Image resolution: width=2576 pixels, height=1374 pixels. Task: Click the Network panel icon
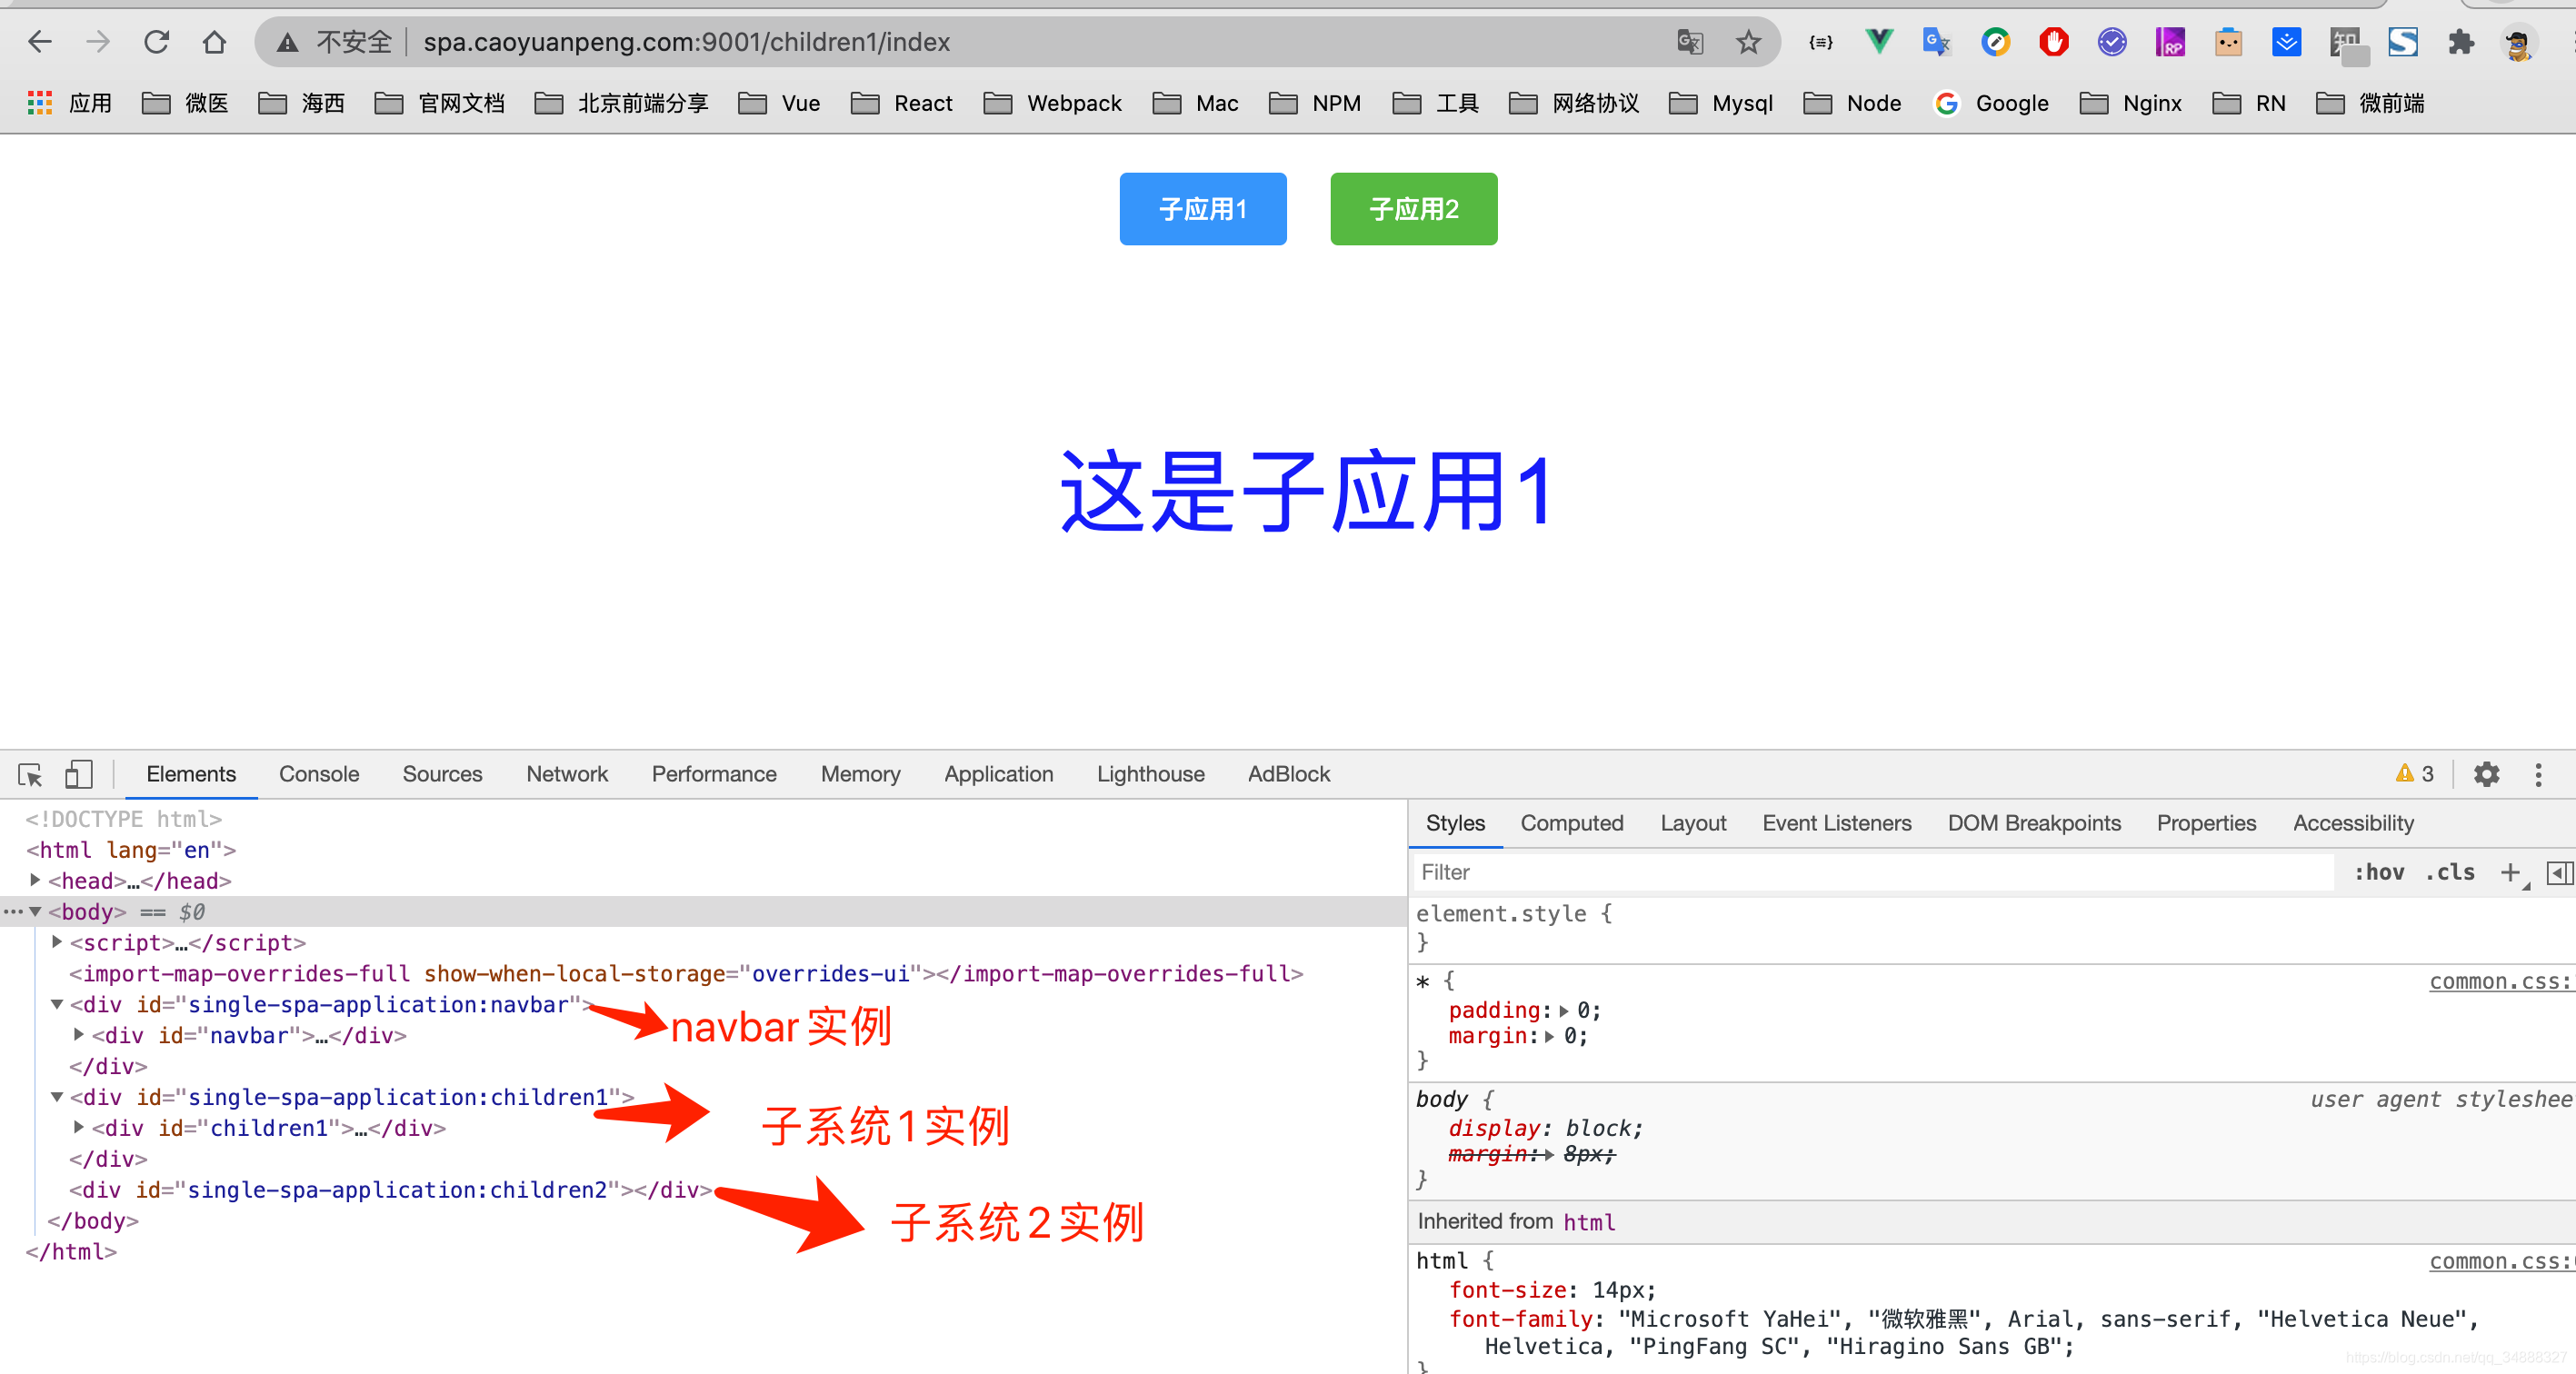567,774
